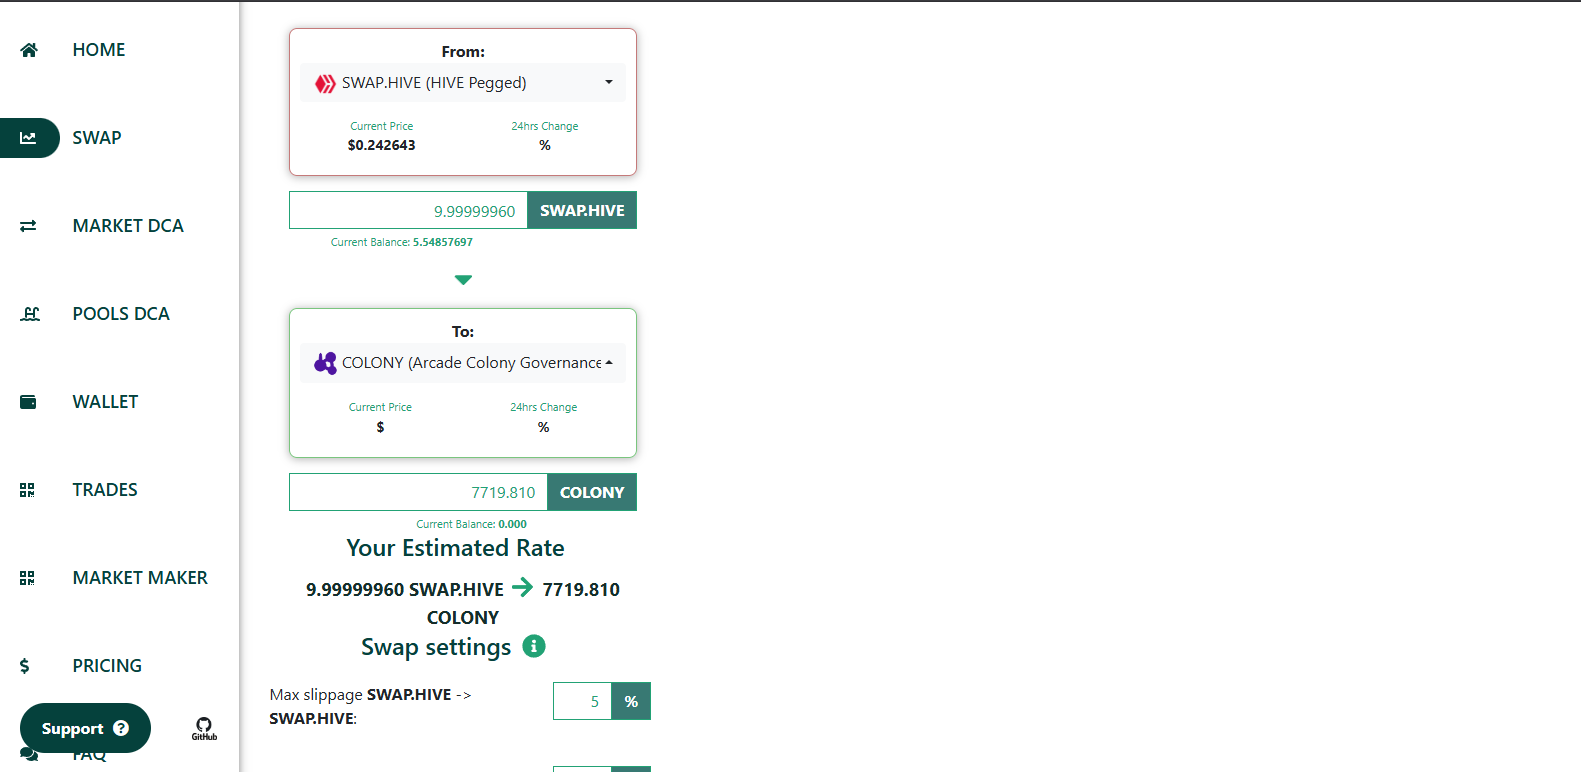Viewport: 1581px width, 772px height.
Task: Focus the max slippage input field
Action: tap(582, 701)
